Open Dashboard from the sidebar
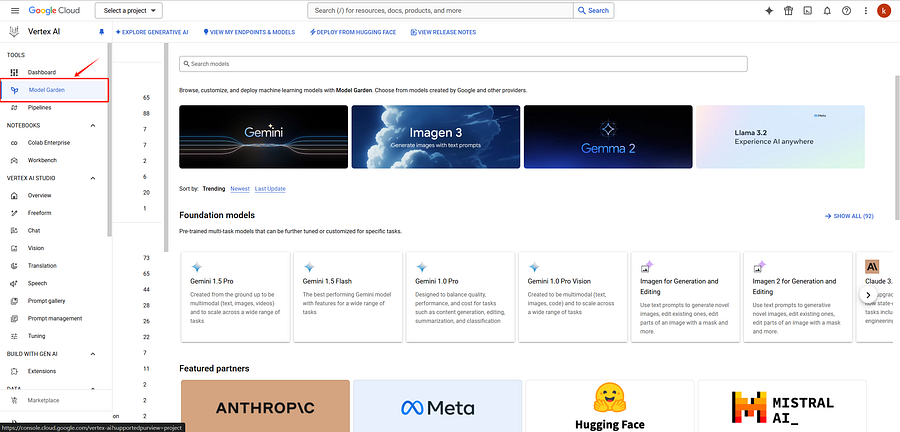Viewport: 900px width, 432px height. coord(42,72)
